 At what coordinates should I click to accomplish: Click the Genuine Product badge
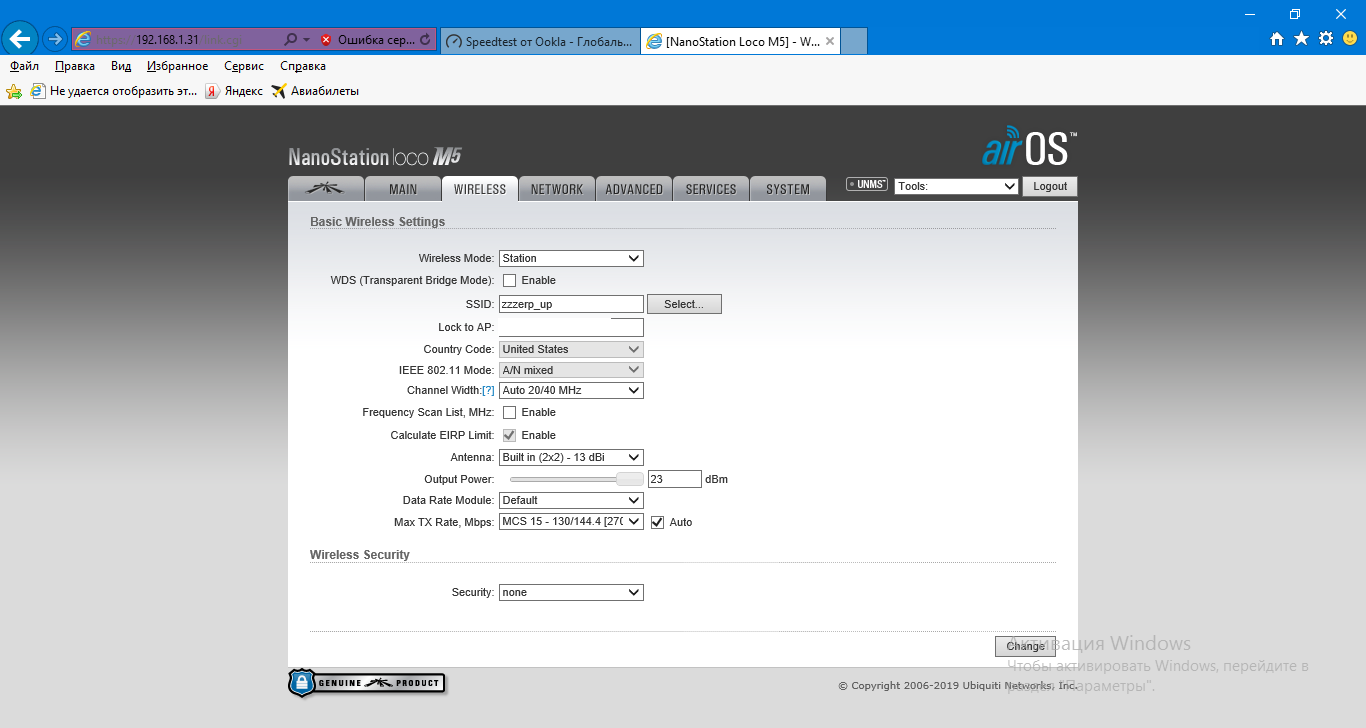(367, 683)
